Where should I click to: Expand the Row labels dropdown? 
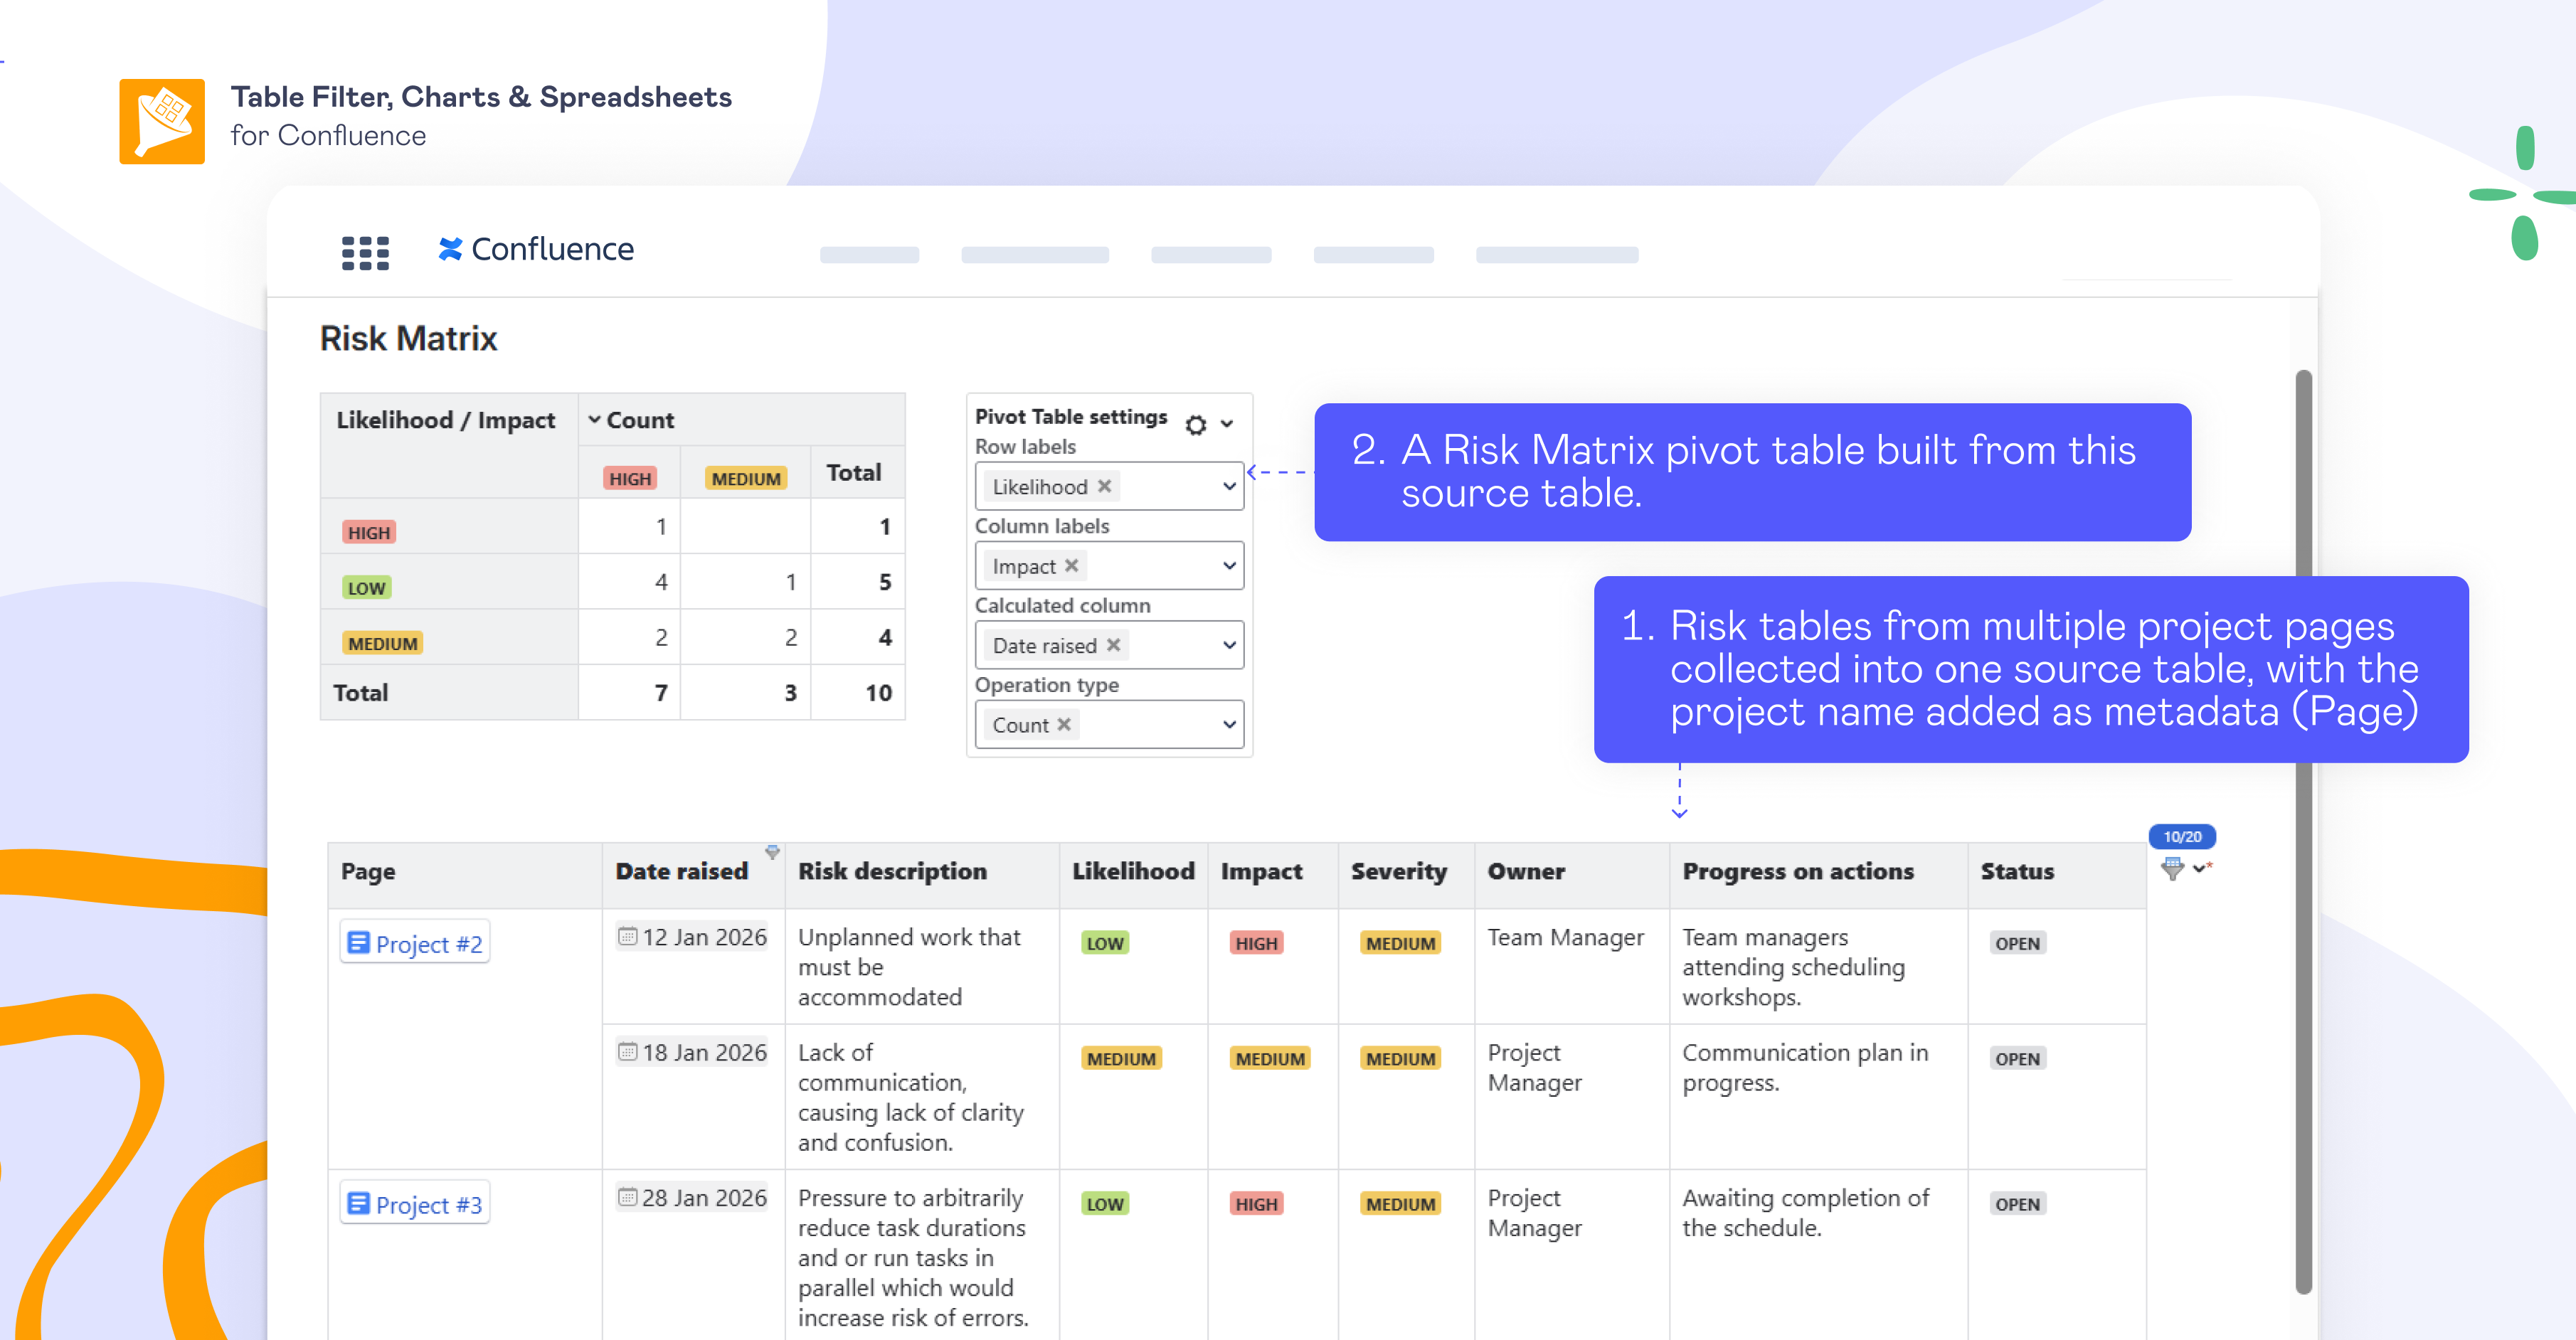pyautogui.click(x=1229, y=486)
